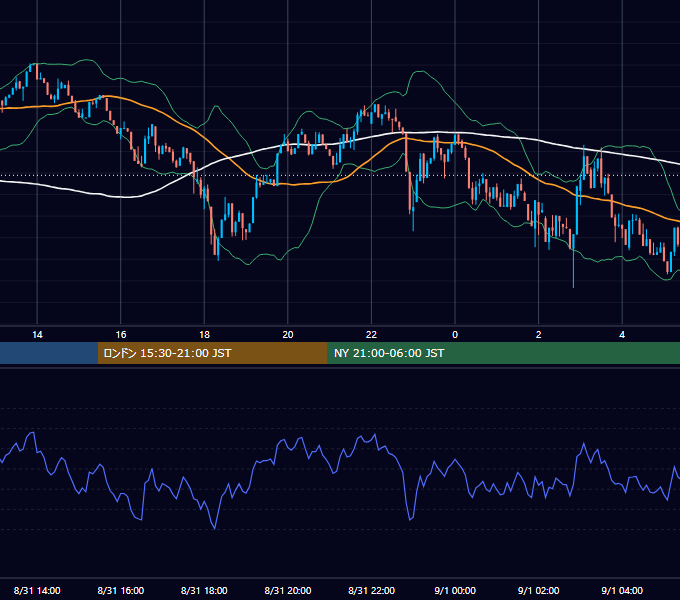The width and height of the screenshot is (680, 600).
Task: Click the 9/1 04:00 label on indicator axis
Action: pos(622,590)
